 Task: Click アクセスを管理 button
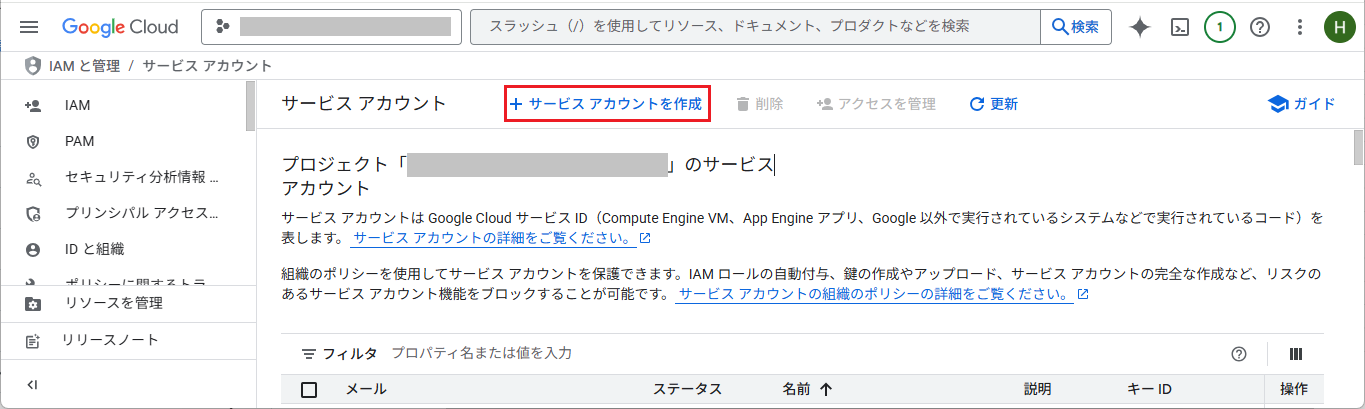click(x=876, y=104)
